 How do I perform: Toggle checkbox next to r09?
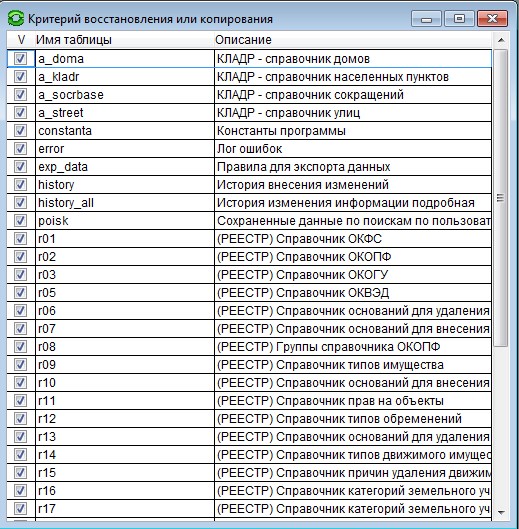pyautogui.click(x=20, y=365)
